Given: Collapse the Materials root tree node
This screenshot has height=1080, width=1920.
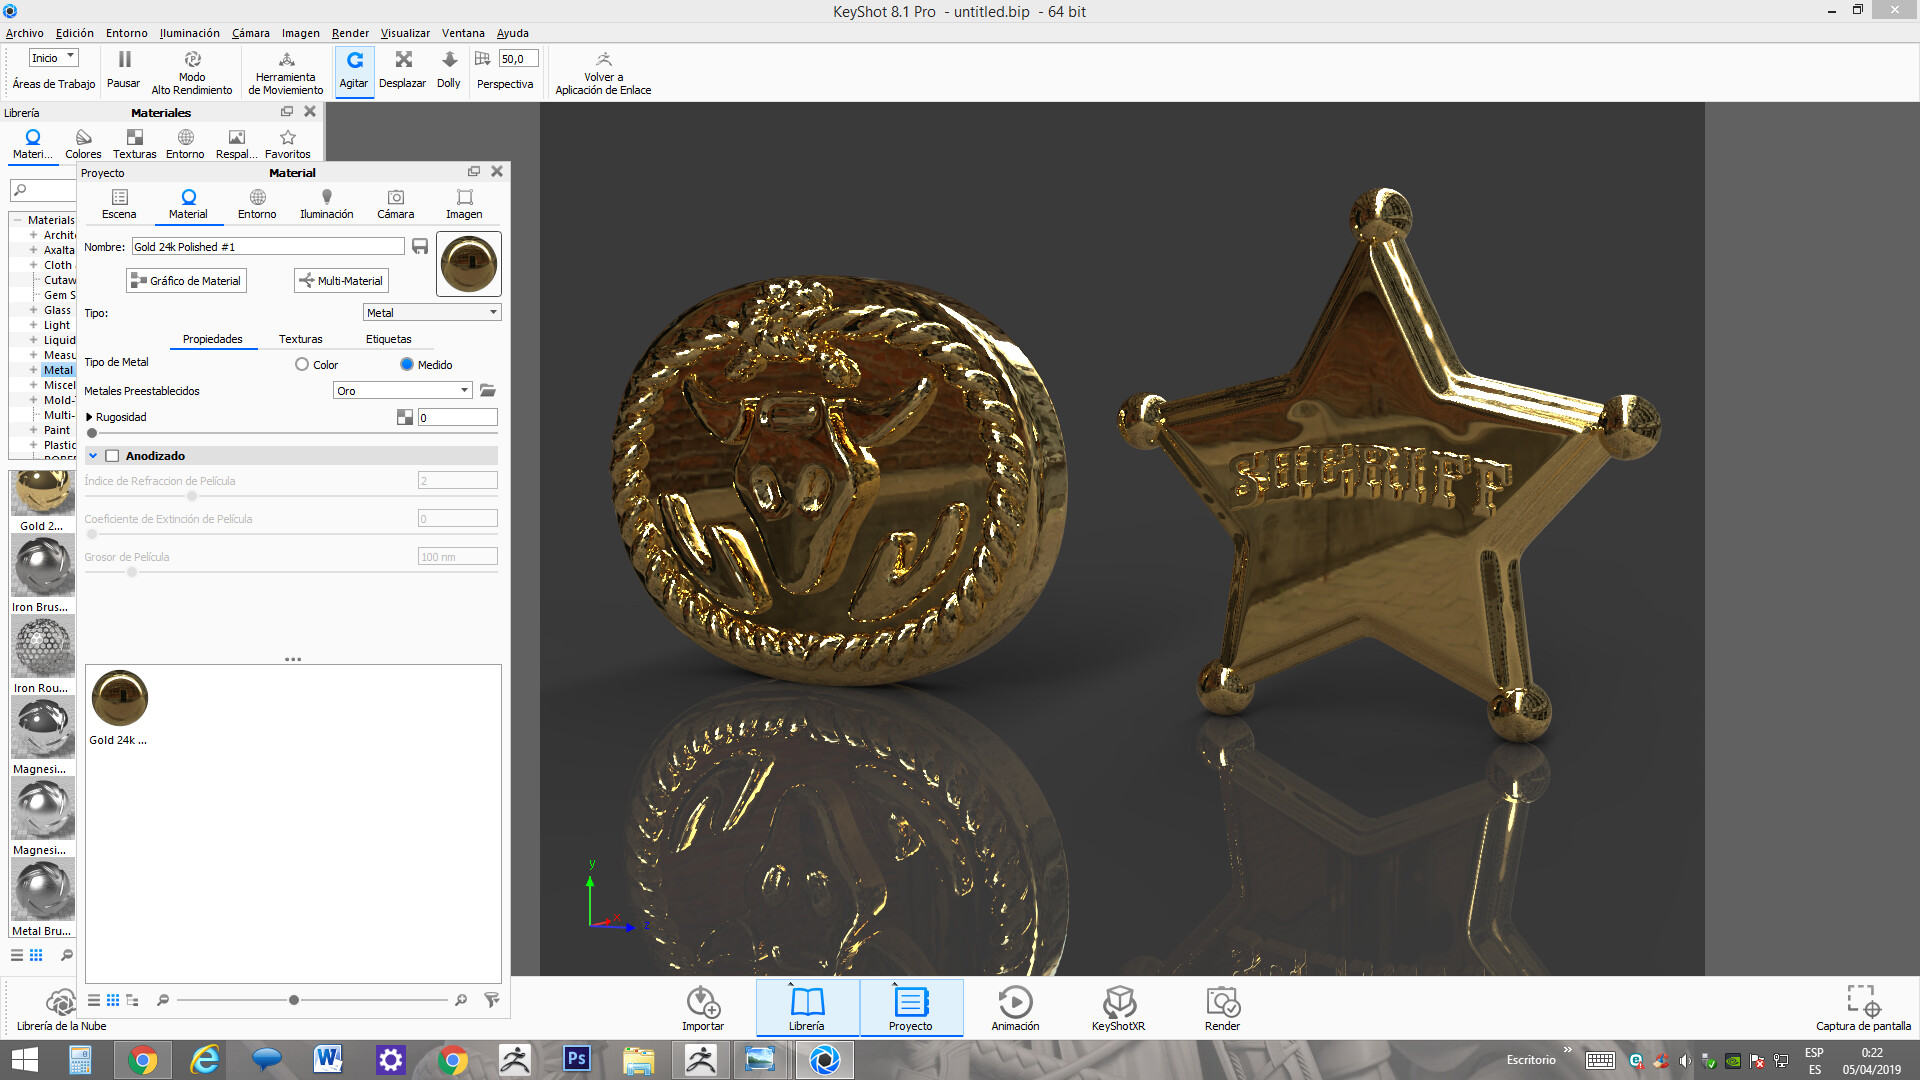Looking at the screenshot, I should point(18,220).
